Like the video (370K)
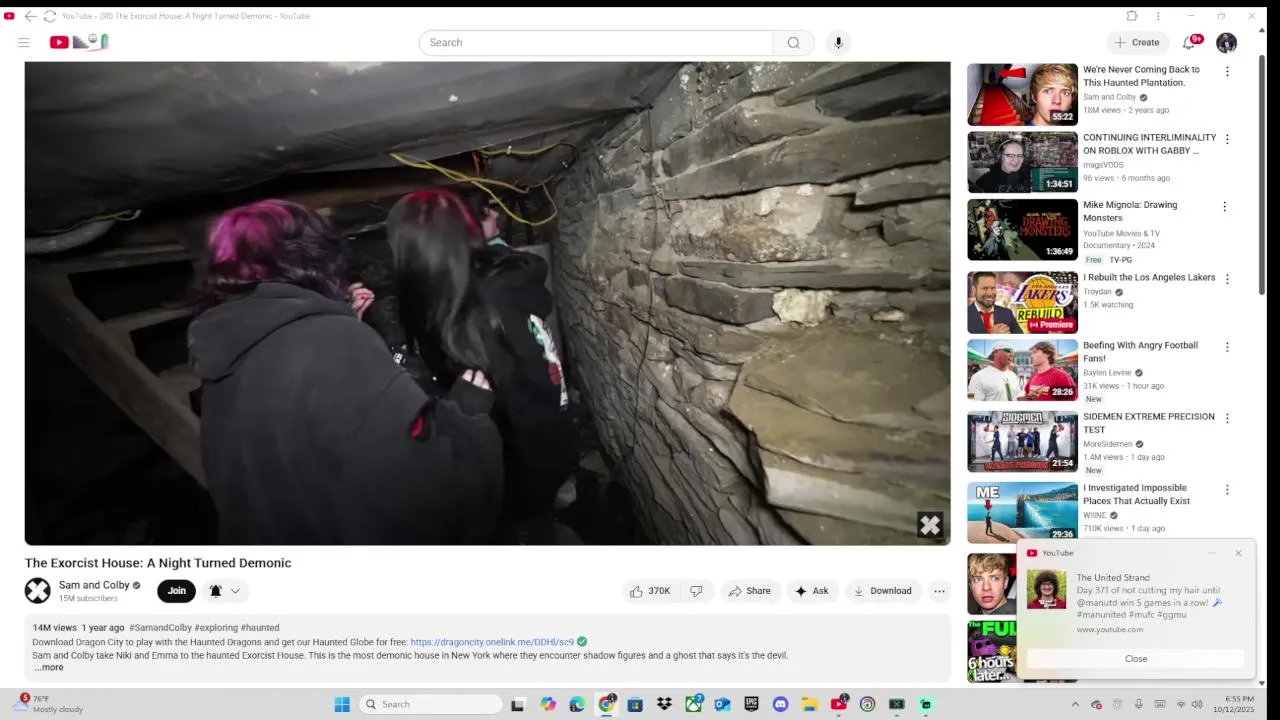The image size is (1280, 720). [x=650, y=591]
